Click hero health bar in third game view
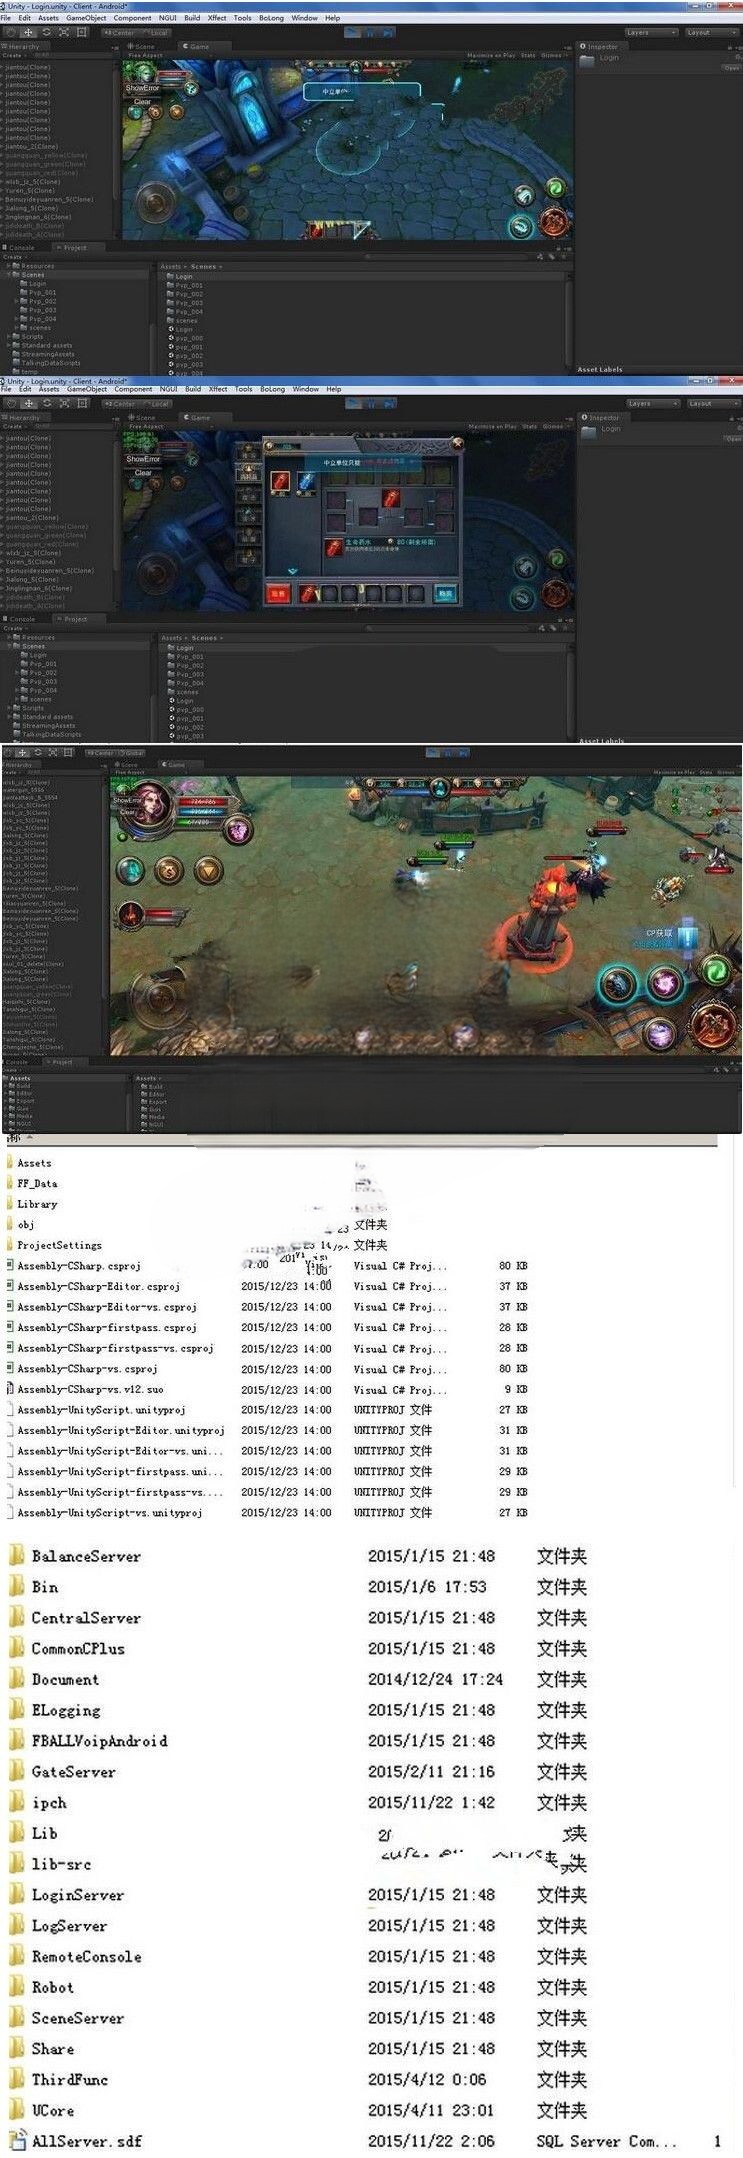 point(203,802)
